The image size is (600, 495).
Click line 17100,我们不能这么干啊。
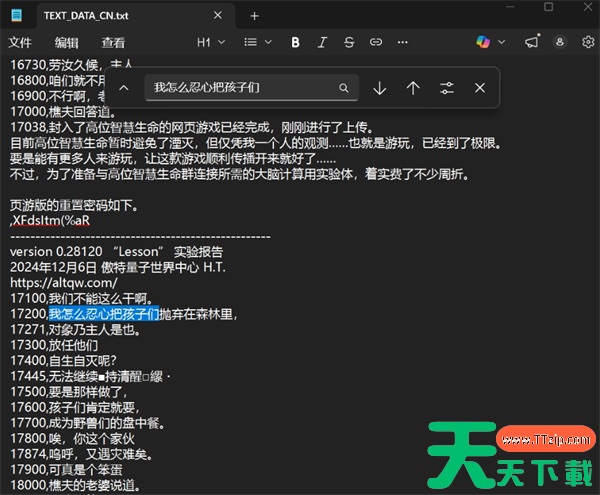tap(82, 298)
